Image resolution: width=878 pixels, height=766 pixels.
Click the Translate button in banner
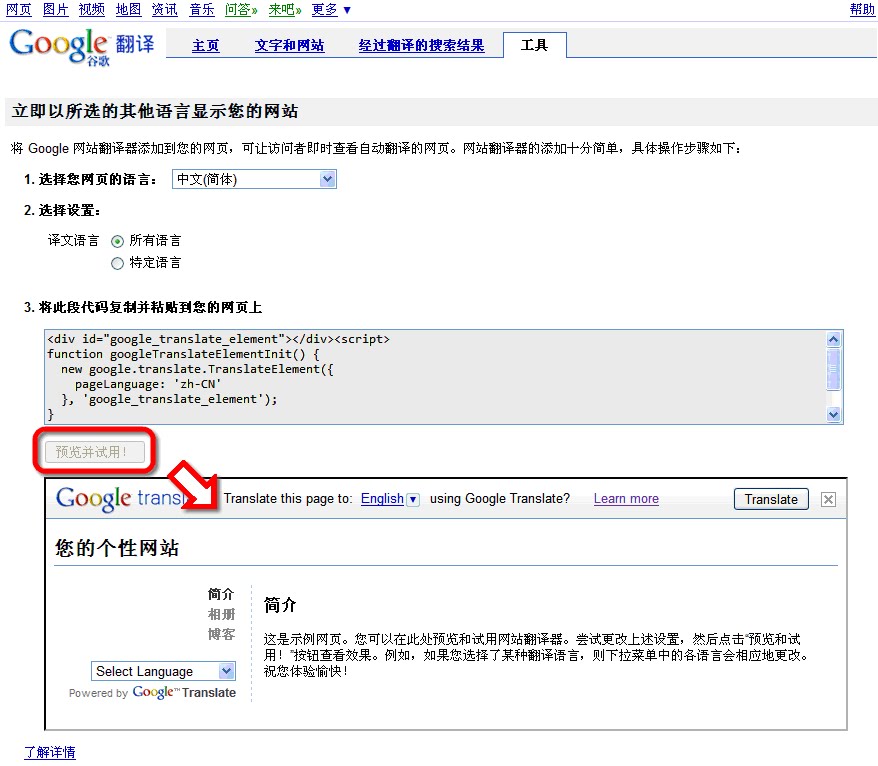tap(771, 499)
